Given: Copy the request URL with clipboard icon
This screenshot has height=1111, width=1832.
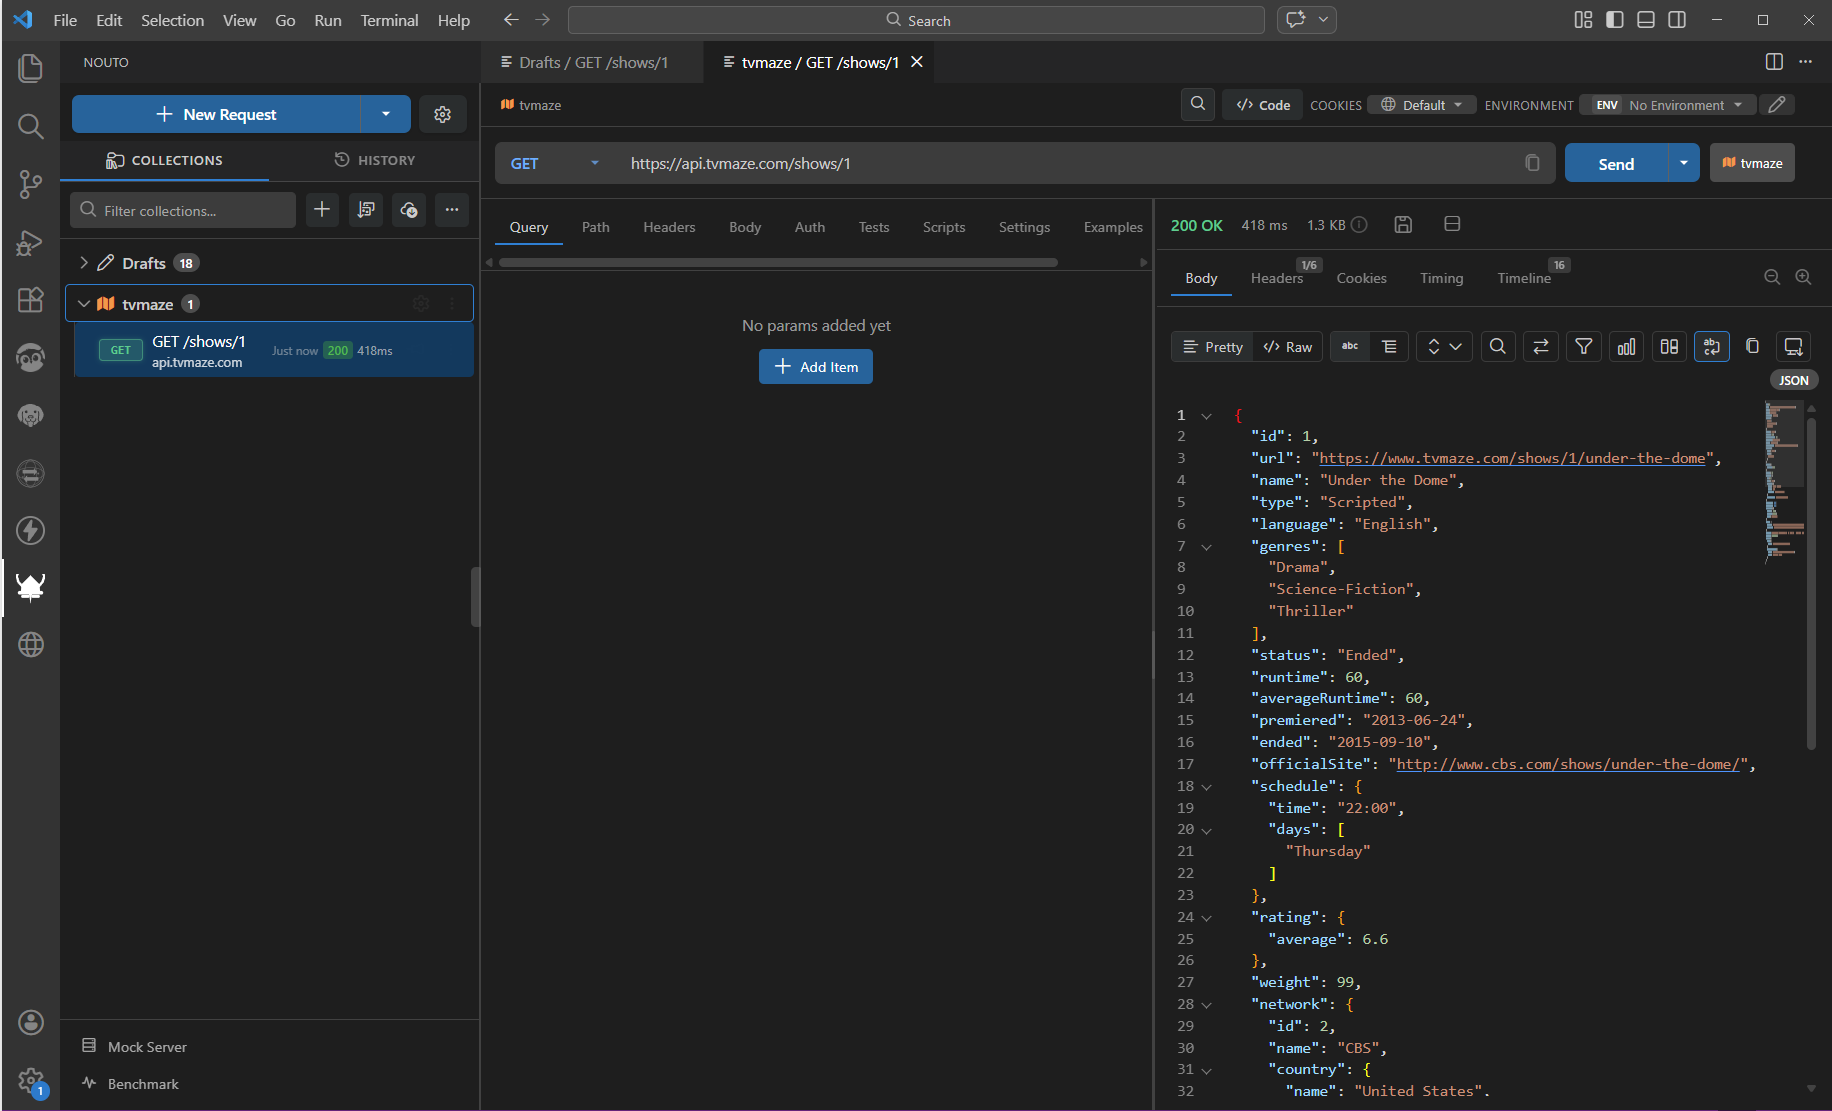Looking at the screenshot, I should click(x=1532, y=163).
